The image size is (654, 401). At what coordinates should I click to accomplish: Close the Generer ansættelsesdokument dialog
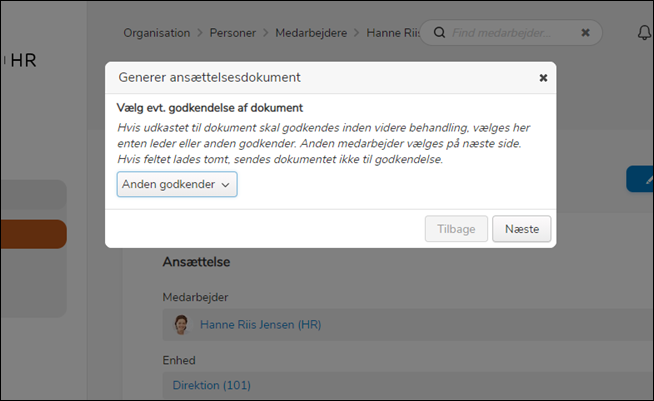click(x=543, y=77)
